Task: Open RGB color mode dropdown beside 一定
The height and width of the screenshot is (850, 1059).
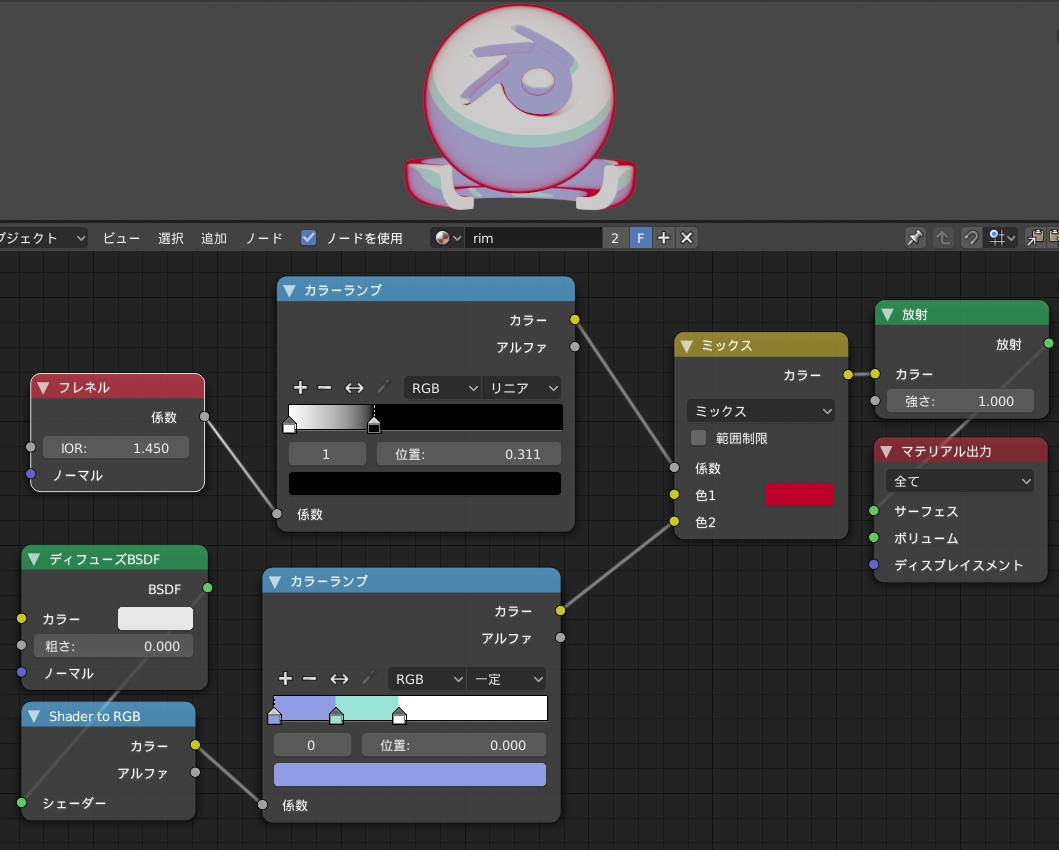Action: pos(427,679)
